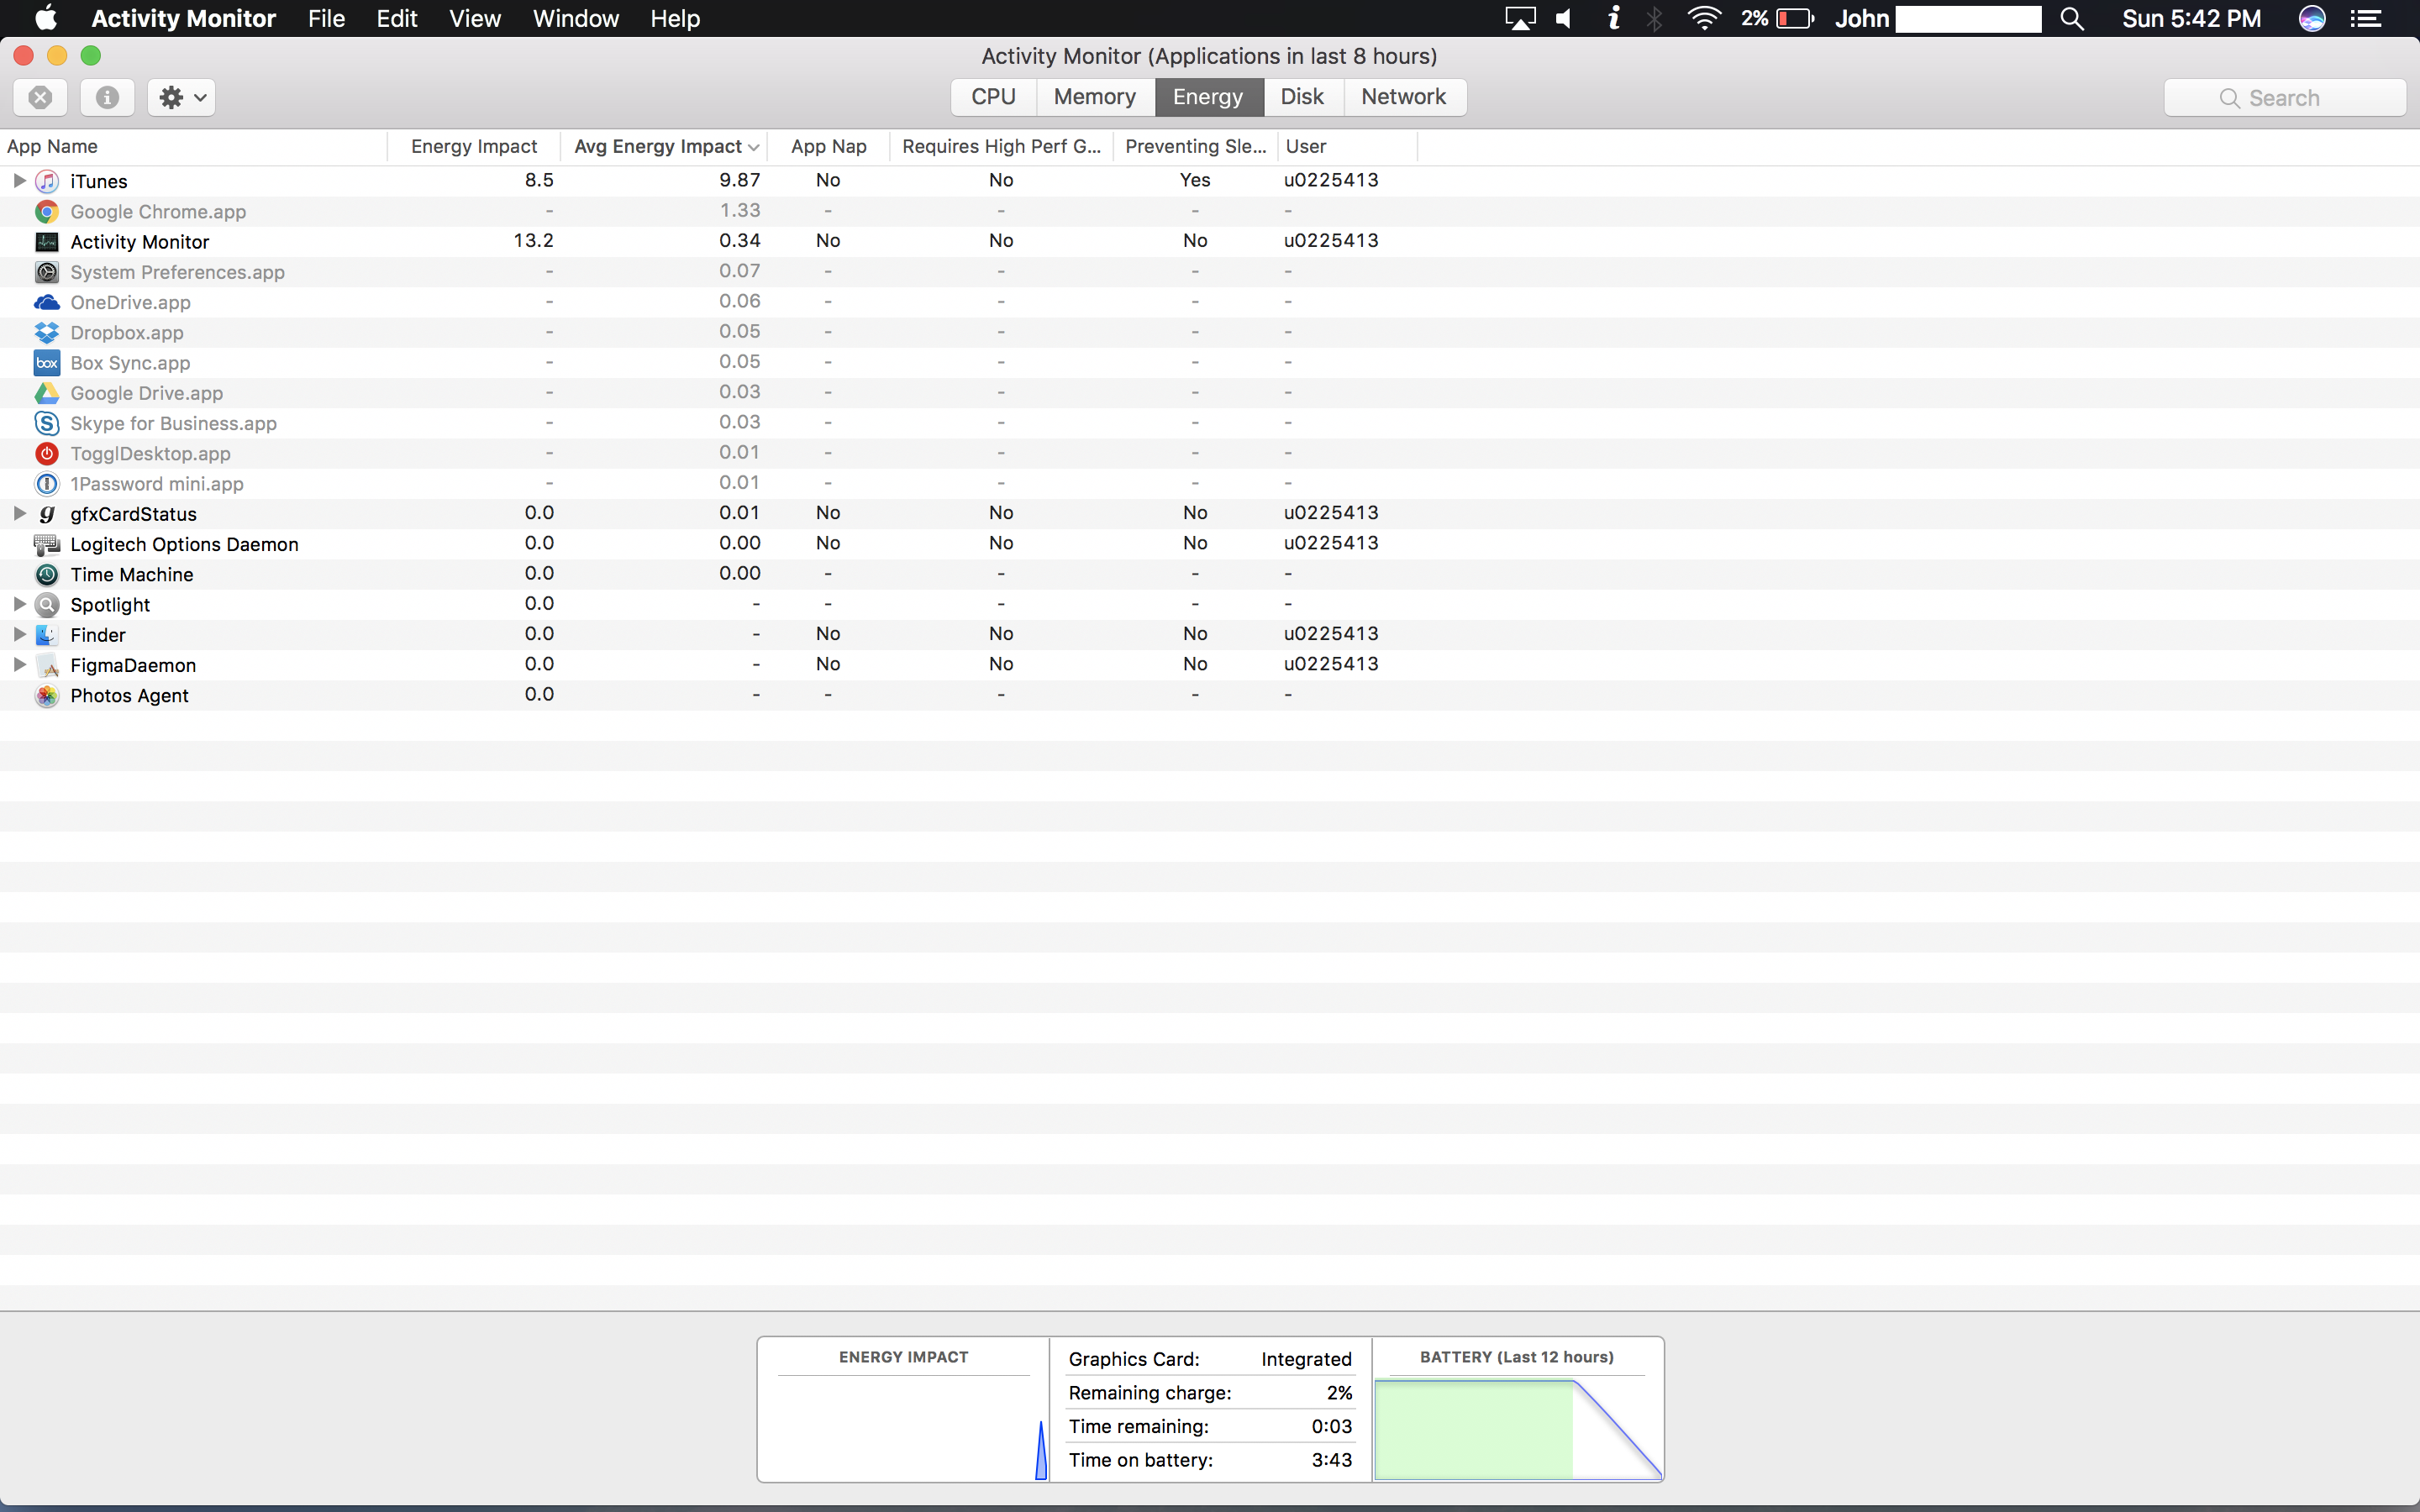
Task: Click the Skype for Business icon
Action: pos(47,423)
